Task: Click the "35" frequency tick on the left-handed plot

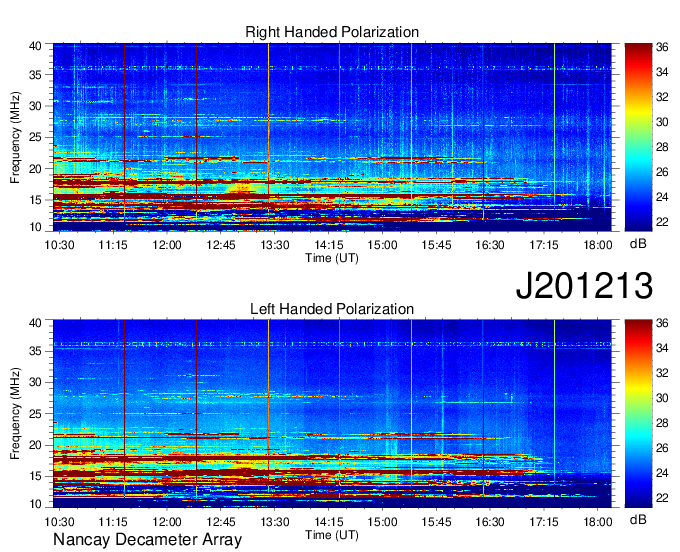Action: coord(35,352)
